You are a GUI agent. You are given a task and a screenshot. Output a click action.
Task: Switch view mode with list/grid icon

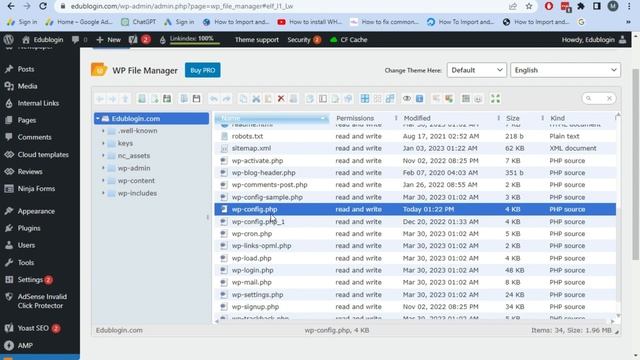[x=466, y=99]
